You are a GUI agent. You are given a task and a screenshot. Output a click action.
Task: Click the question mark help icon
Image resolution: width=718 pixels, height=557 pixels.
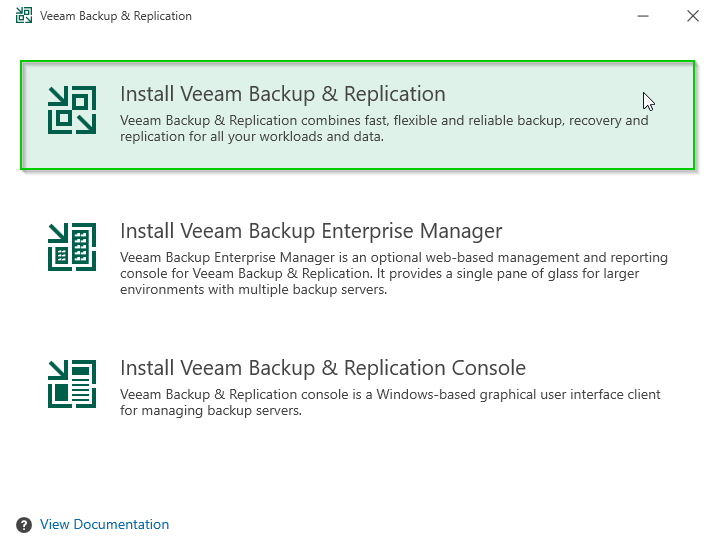(x=24, y=525)
